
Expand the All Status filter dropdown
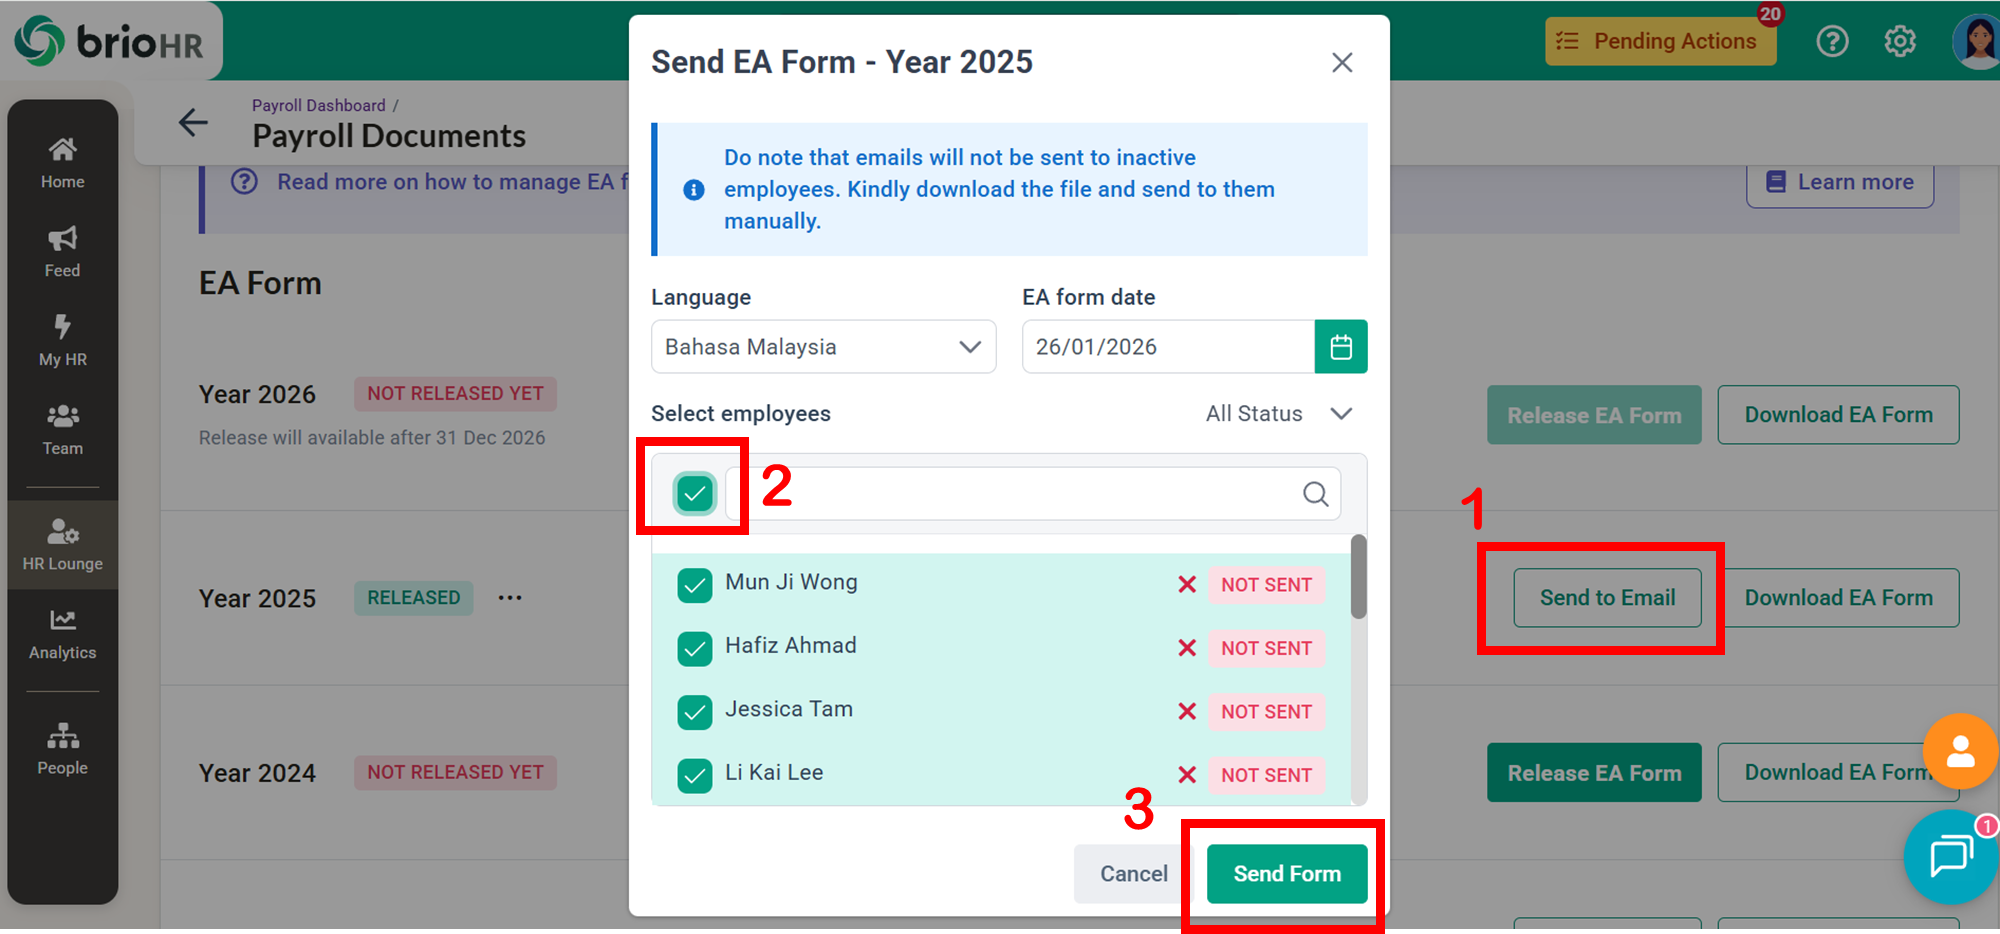(1278, 414)
